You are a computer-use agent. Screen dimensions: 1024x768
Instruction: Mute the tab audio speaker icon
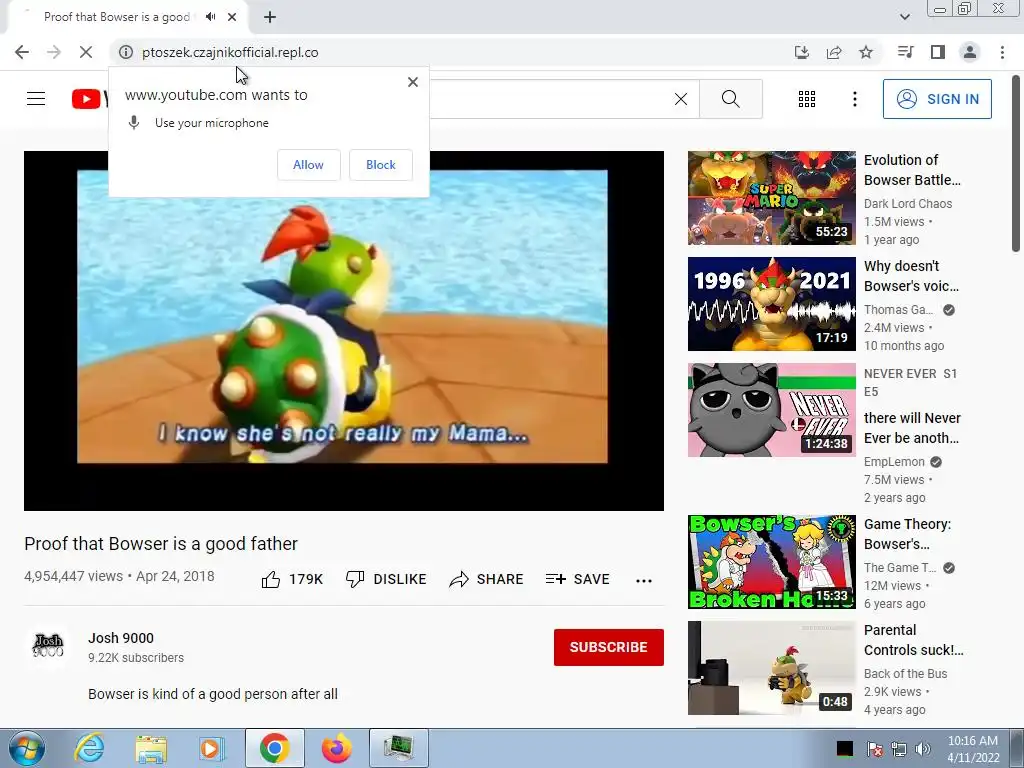[210, 17]
